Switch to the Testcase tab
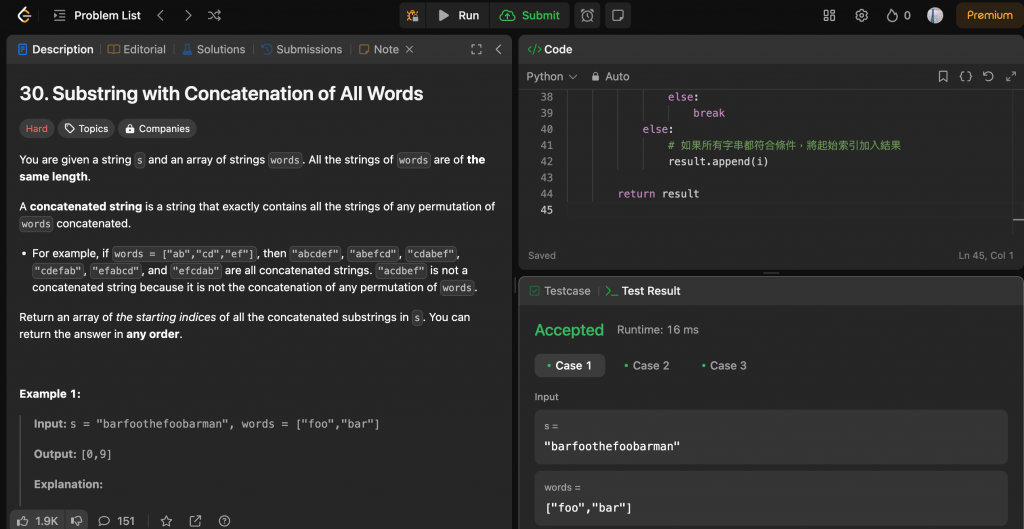Screen dimensions: 1024x529 point(560,291)
